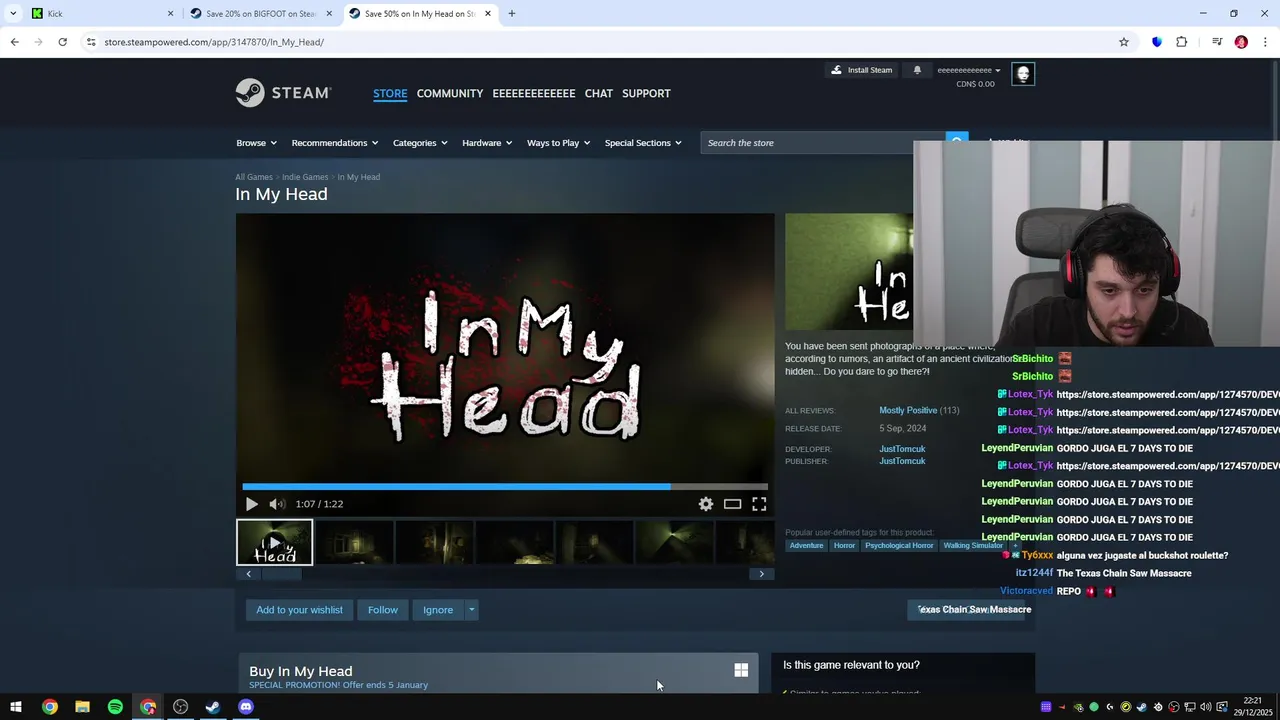This screenshot has height=720, width=1280.
Task: Expand the Hardware dropdown
Action: tap(487, 143)
